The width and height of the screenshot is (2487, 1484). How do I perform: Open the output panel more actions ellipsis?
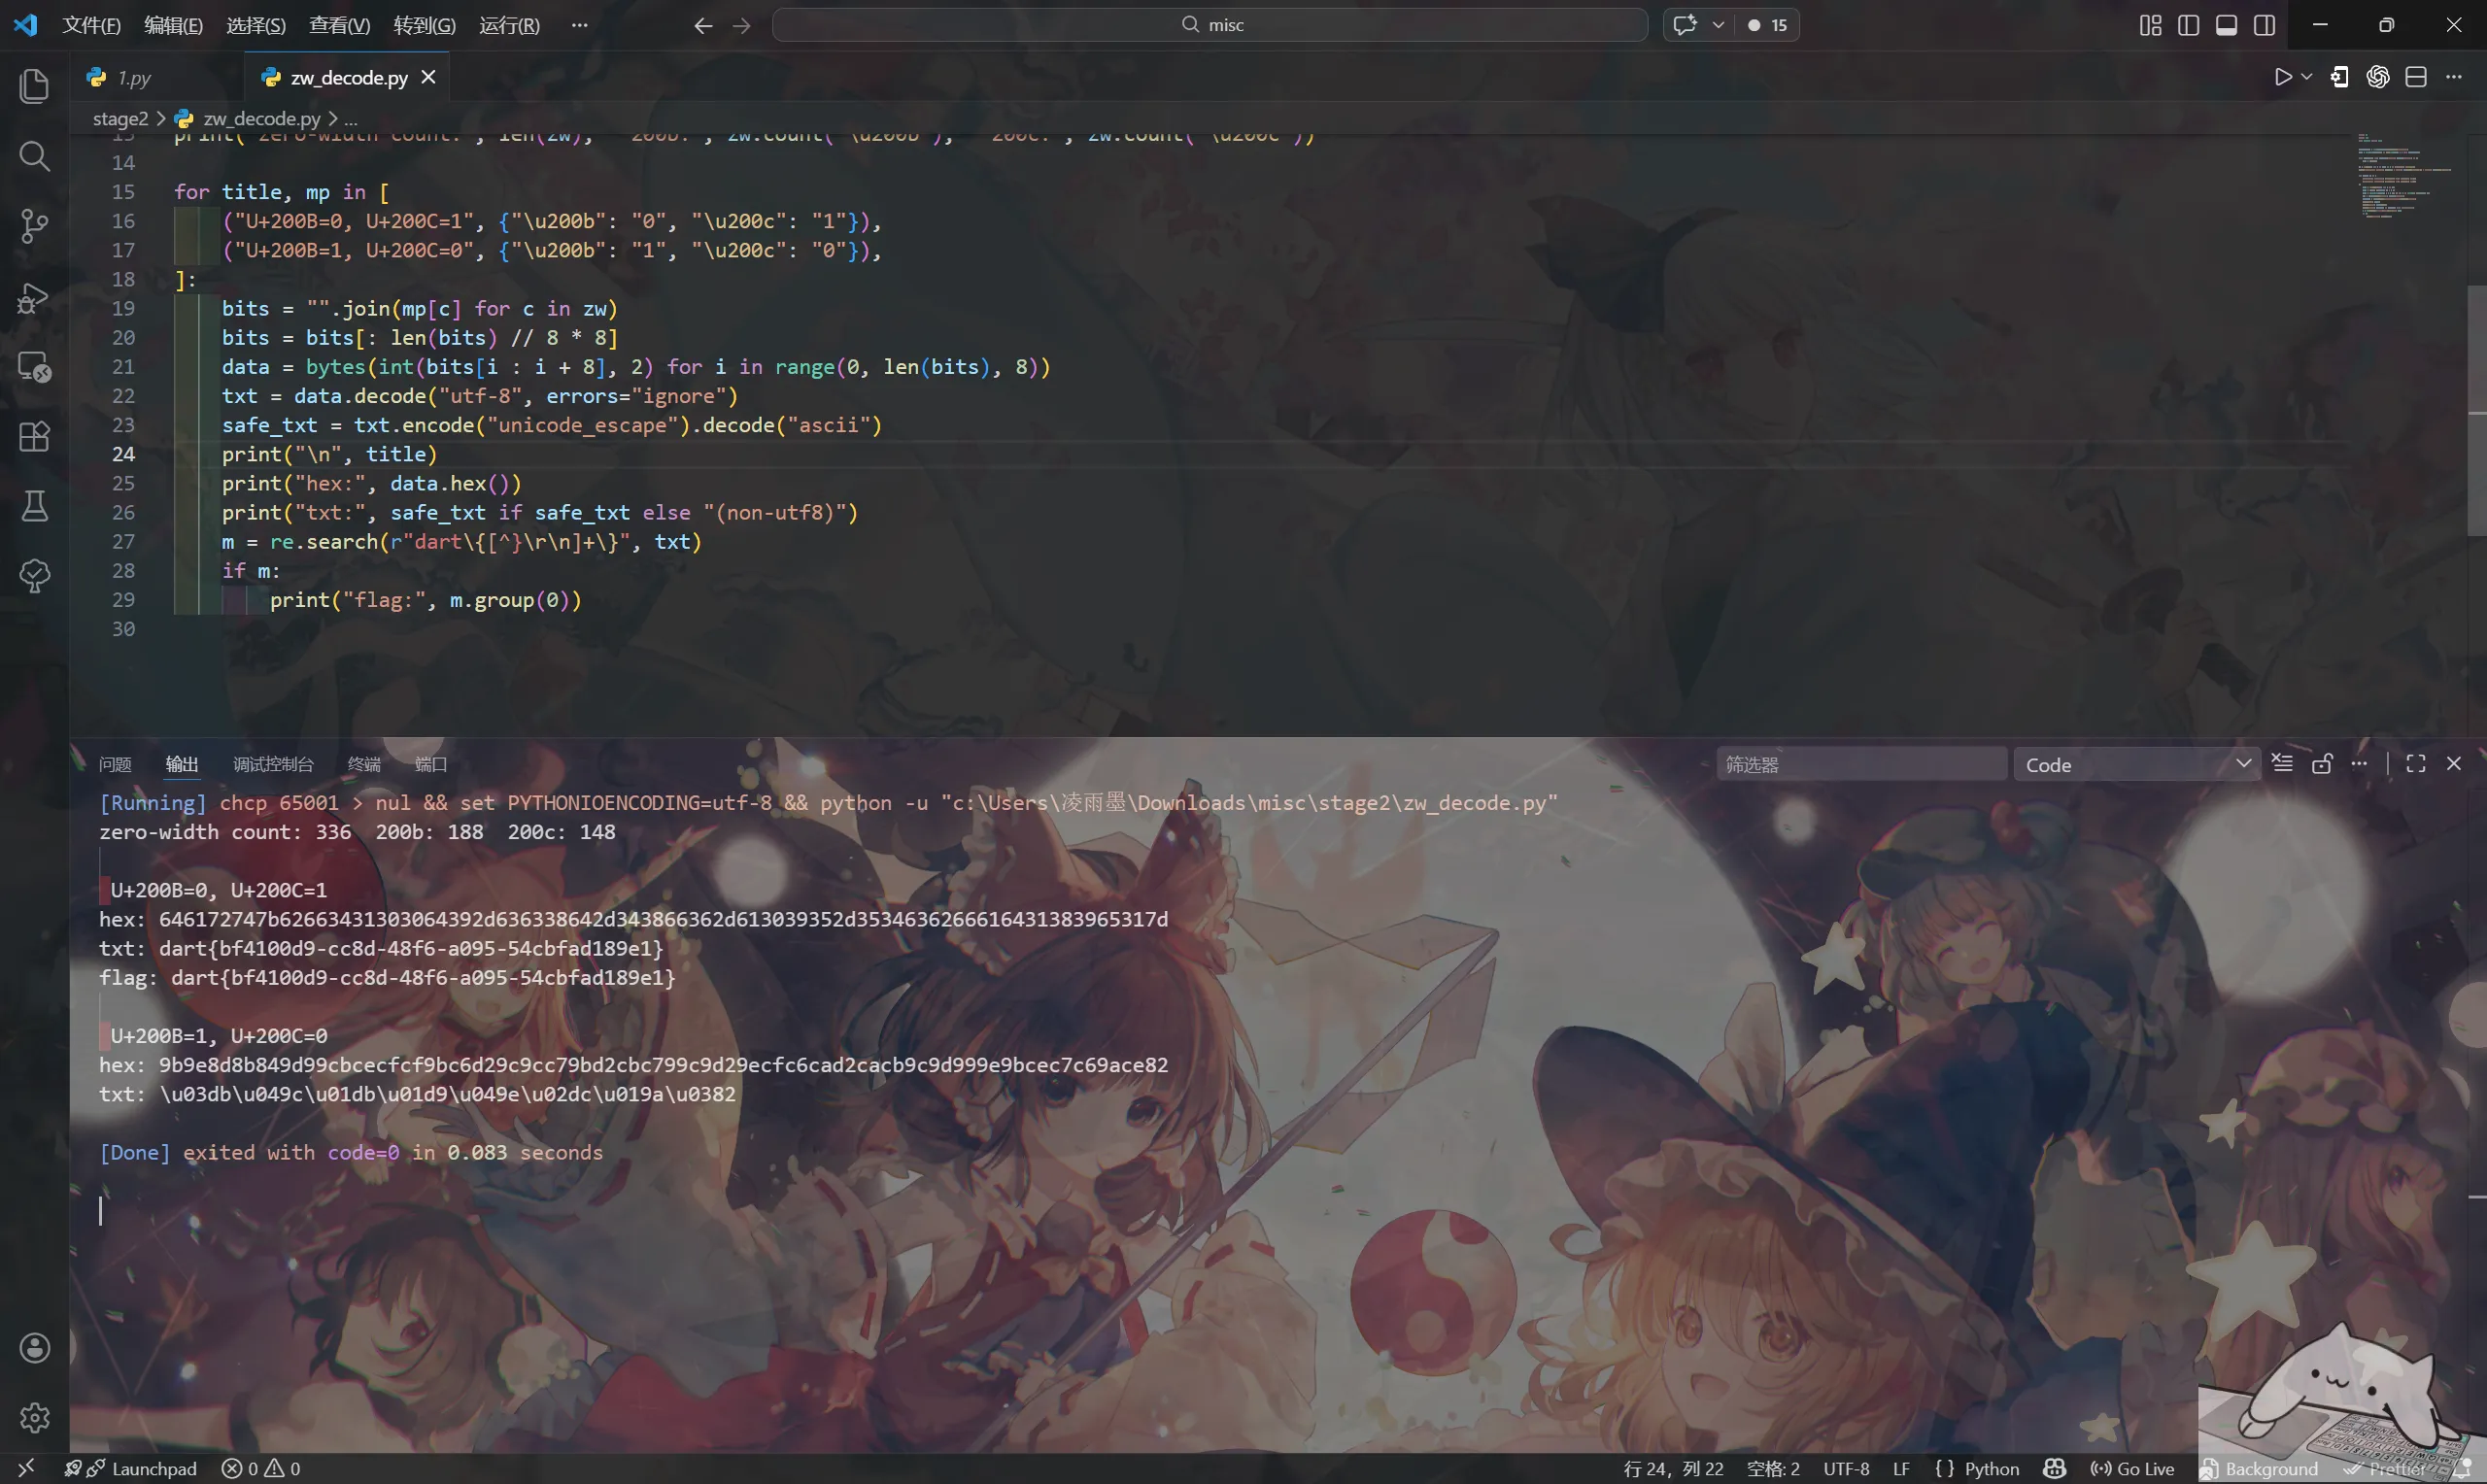click(x=2360, y=764)
